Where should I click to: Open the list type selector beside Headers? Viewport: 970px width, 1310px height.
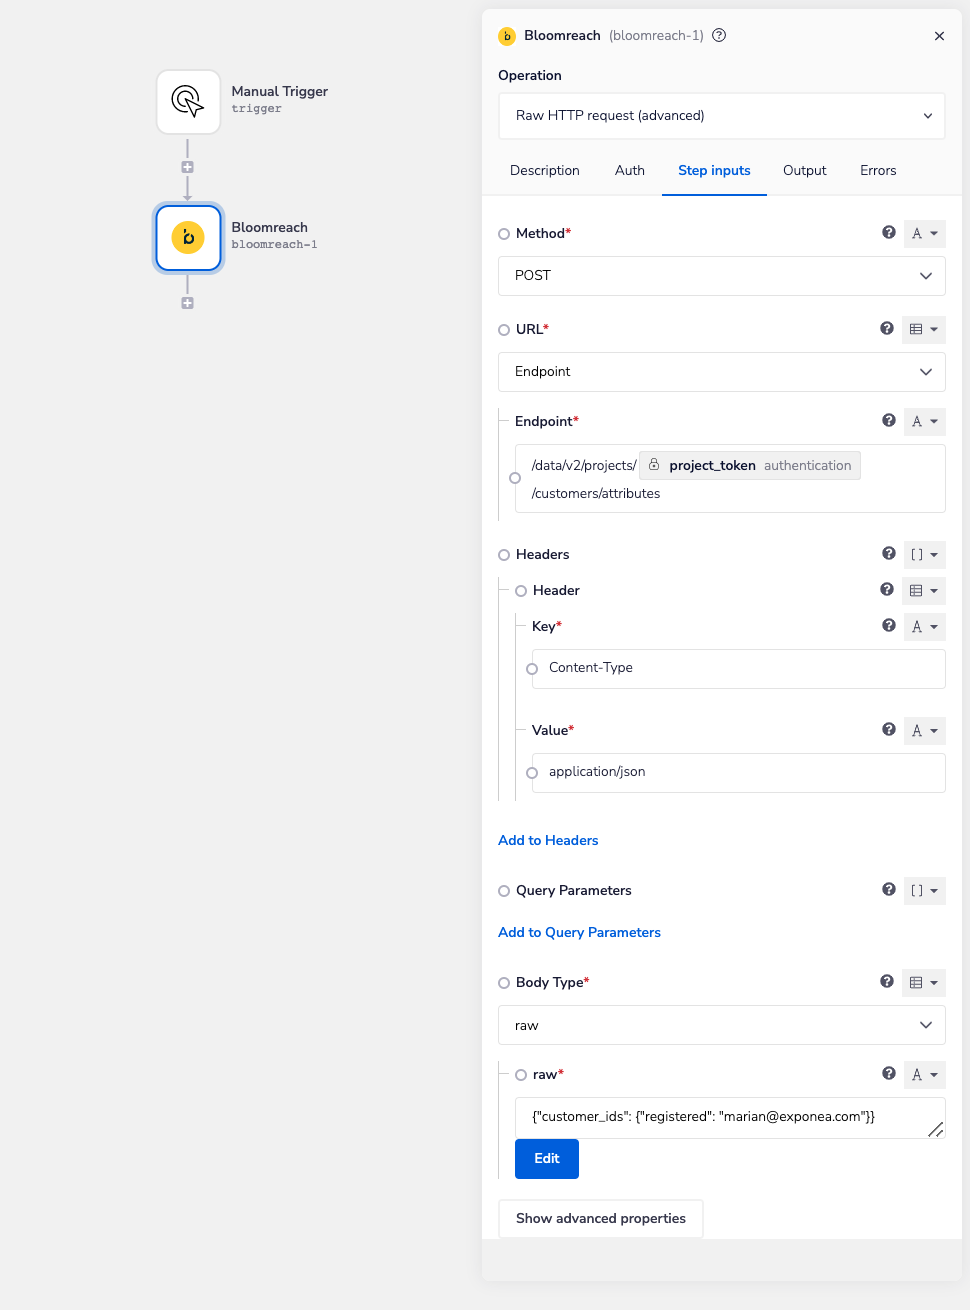(923, 554)
